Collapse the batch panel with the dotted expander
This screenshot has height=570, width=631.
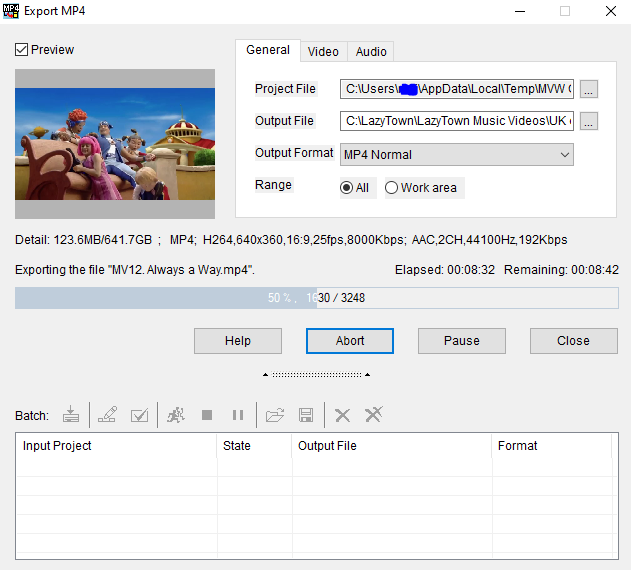[x=317, y=375]
